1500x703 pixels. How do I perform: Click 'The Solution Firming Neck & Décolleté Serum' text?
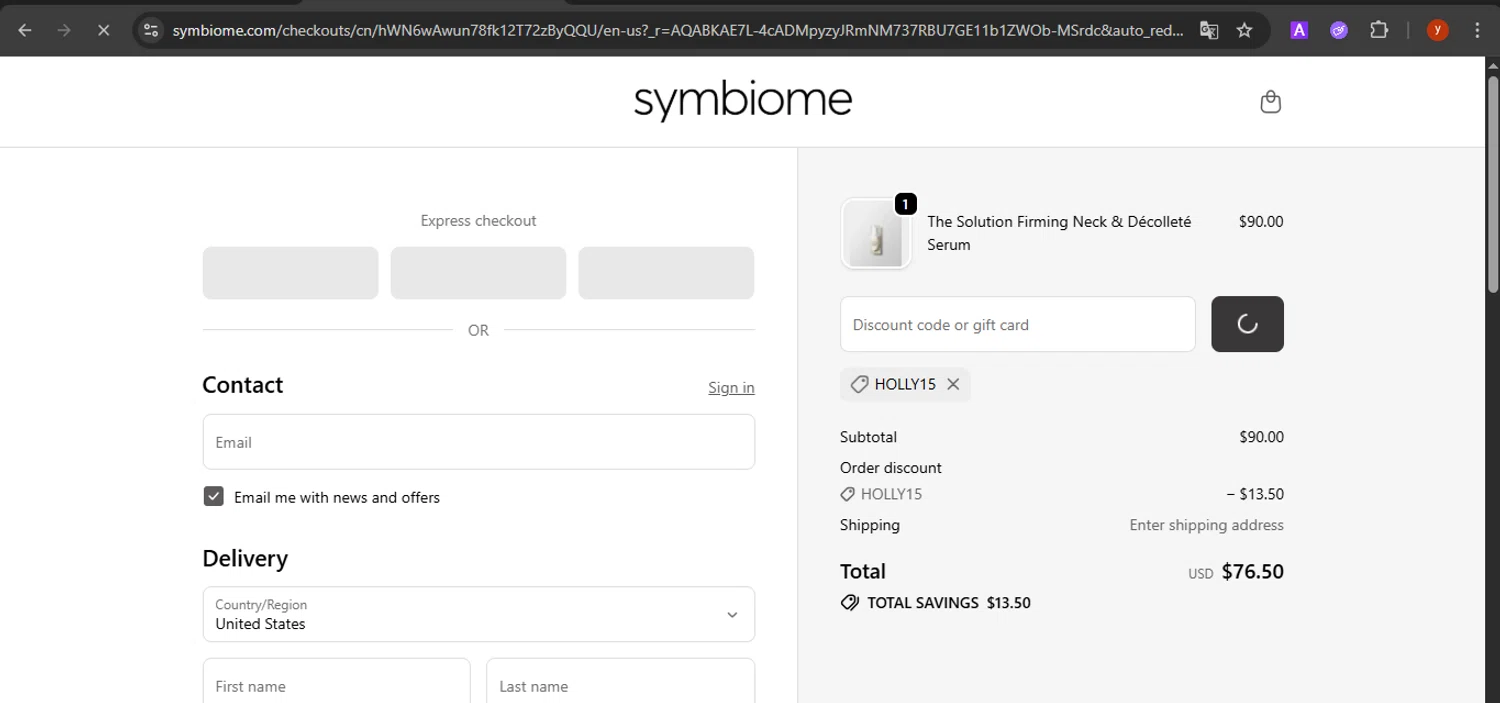(x=1059, y=233)
